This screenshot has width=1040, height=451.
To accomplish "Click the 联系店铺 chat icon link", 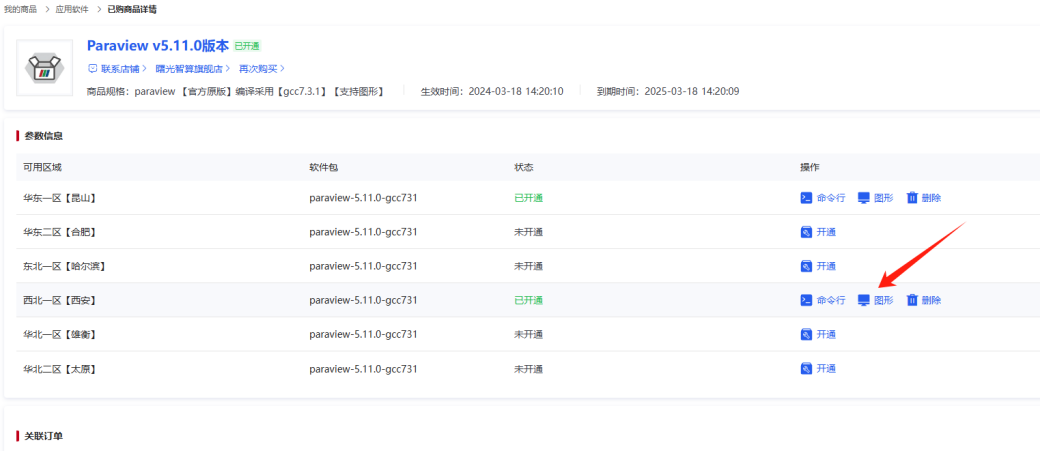I will tap(117, 68).
